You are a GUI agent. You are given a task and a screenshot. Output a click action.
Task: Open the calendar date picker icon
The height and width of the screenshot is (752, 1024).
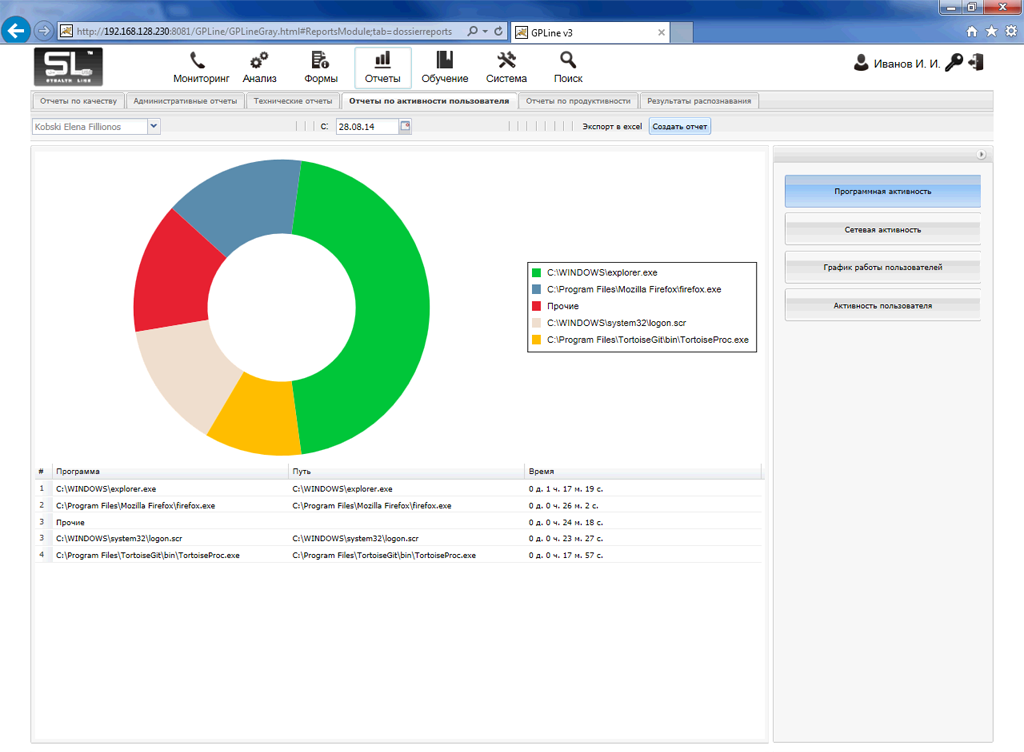point(405,127)
